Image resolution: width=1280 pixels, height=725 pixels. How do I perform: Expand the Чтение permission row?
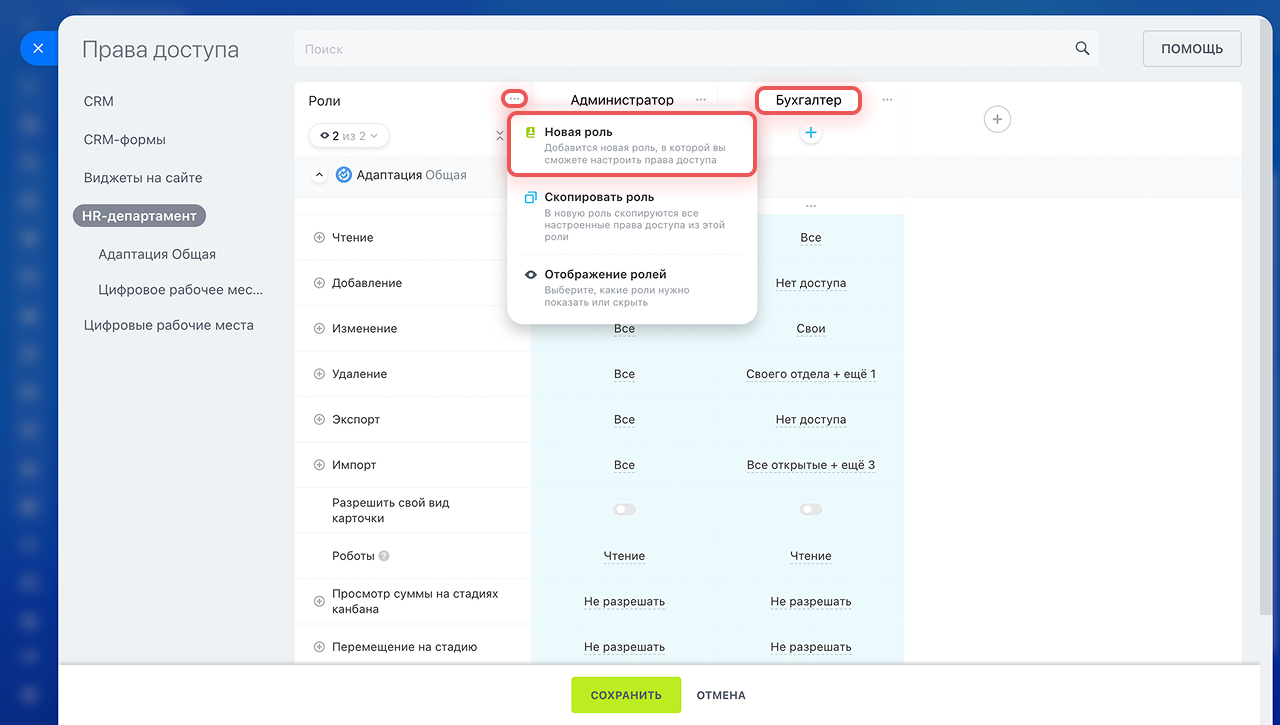pos(320,238)
